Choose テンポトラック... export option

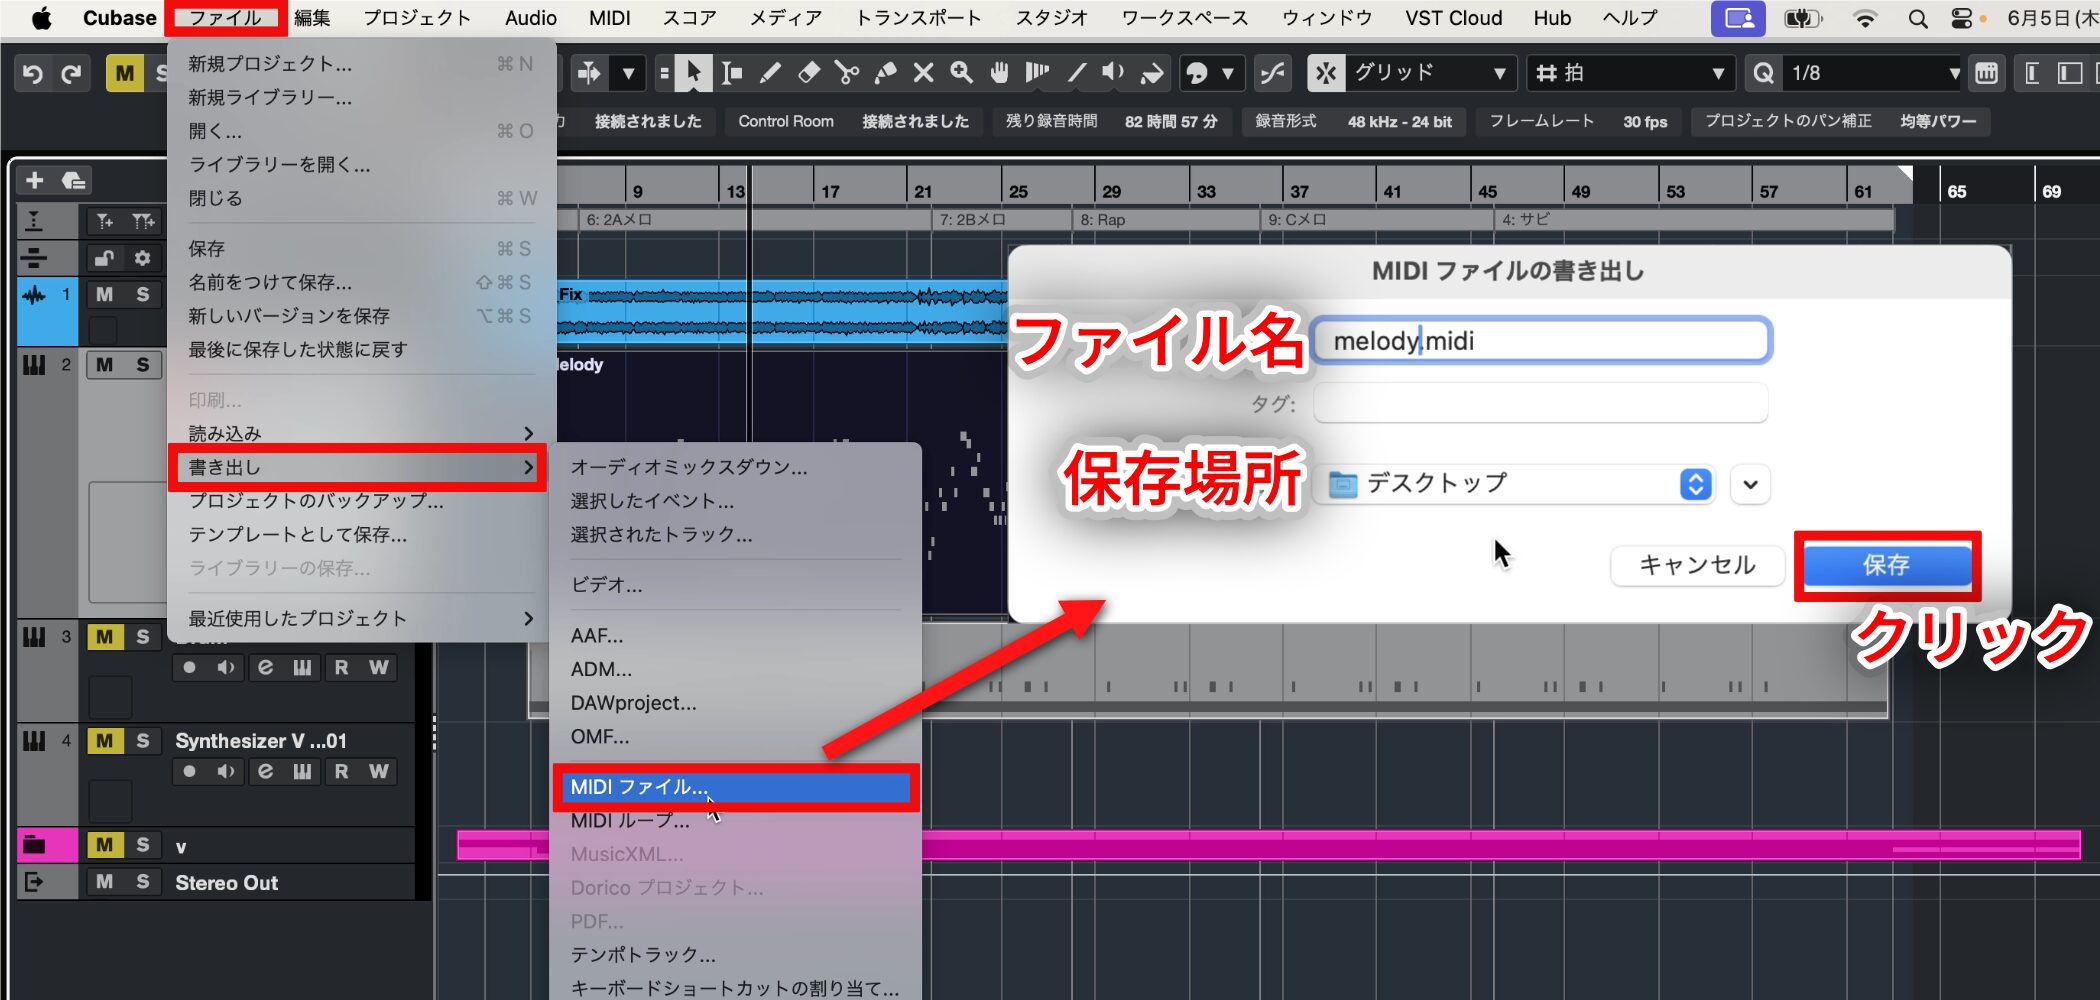[x=734, y=955]
